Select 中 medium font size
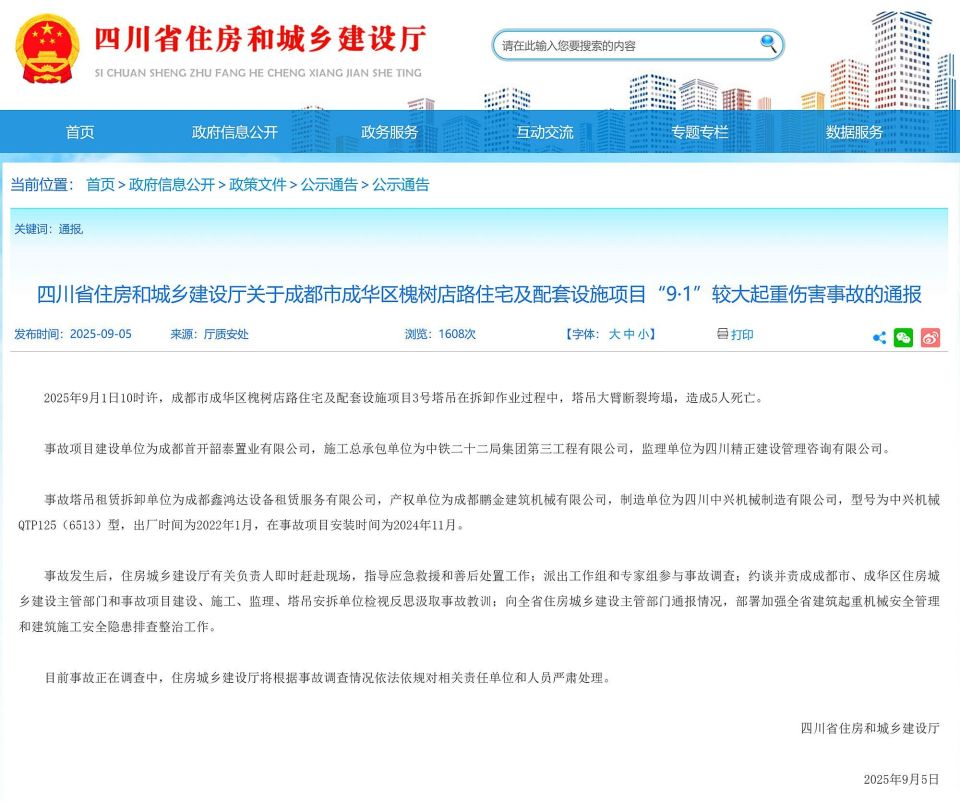This screenshot has width=960, height=802. click(x=628, y=334)
